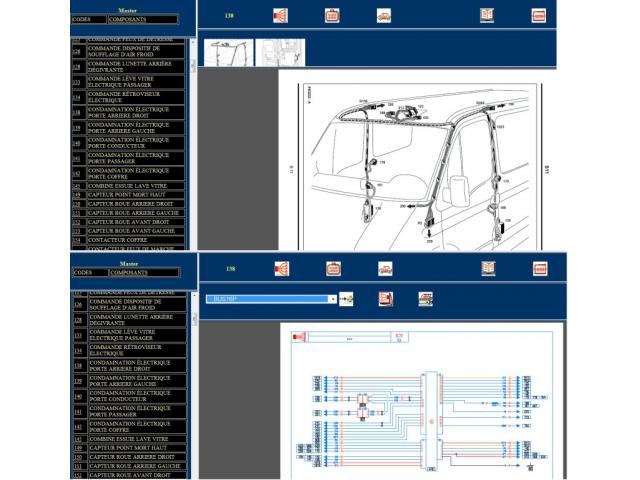The width and height of the screenshot is (640, 480).
Task: Select CAPTEUR POINT MORT HAUT in schematic-diagram window
Action: pos(137,448)
